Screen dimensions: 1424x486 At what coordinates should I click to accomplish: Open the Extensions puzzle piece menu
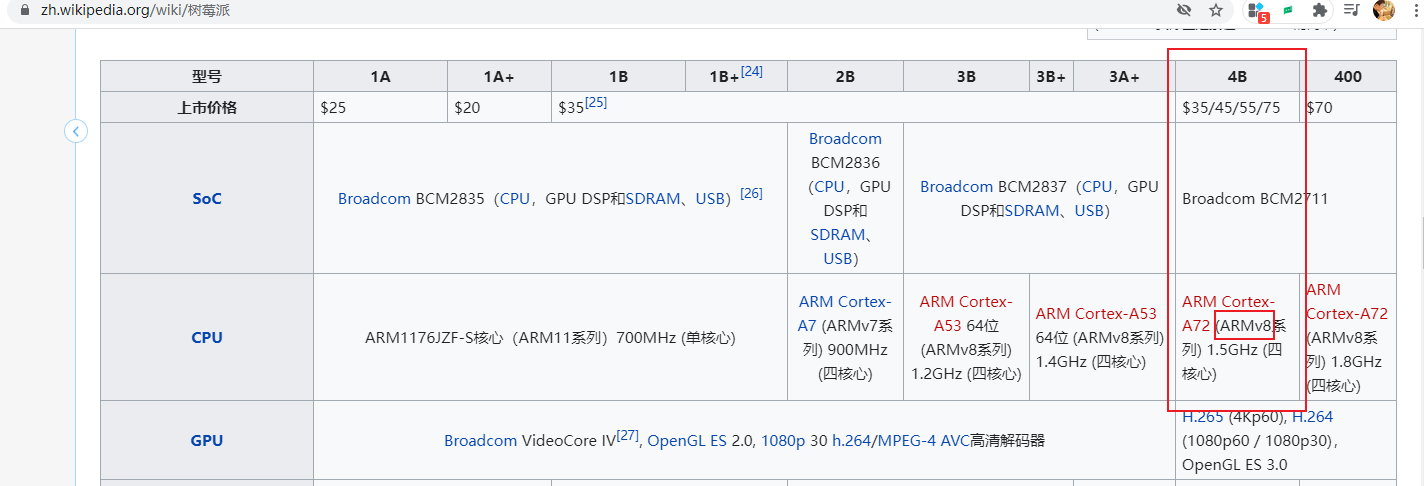(x=1320, y=10)
